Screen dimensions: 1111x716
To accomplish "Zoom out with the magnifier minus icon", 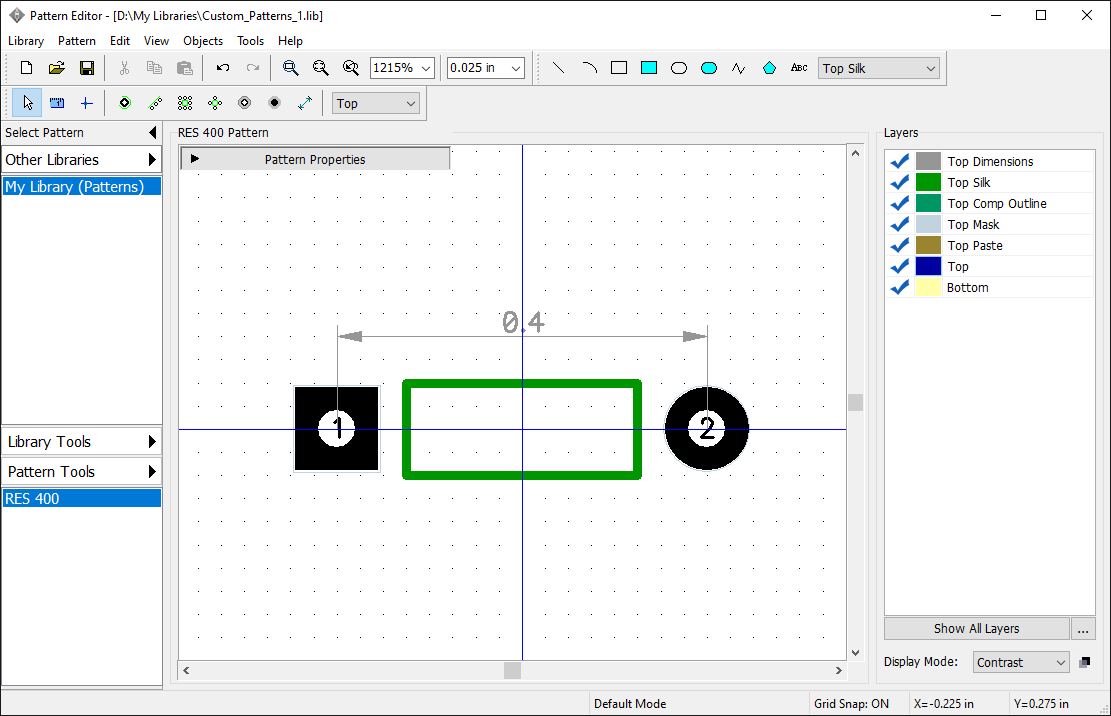I will click(x=320, y=68).
